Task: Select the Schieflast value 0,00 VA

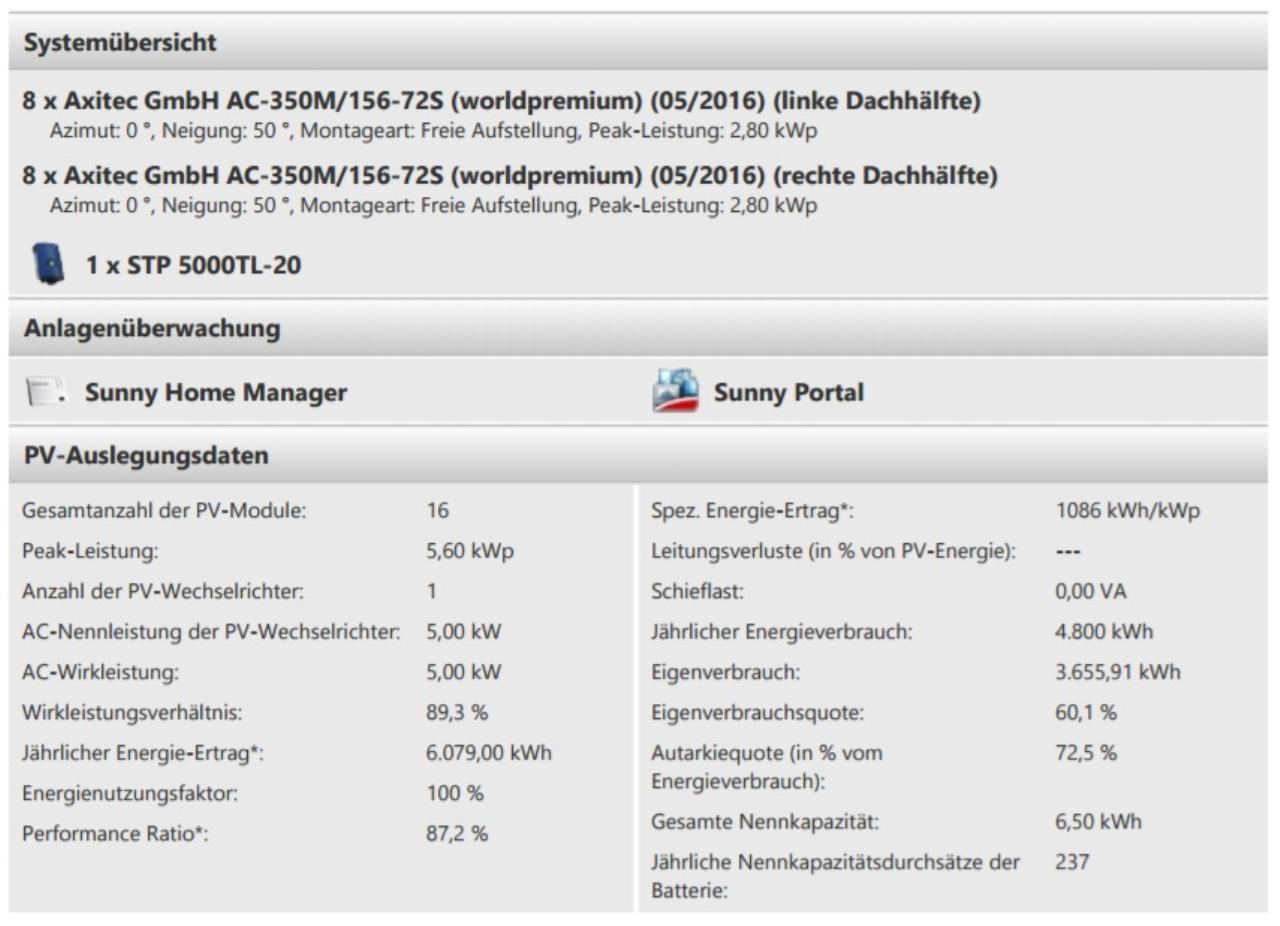Action: tap(1090, 592)
